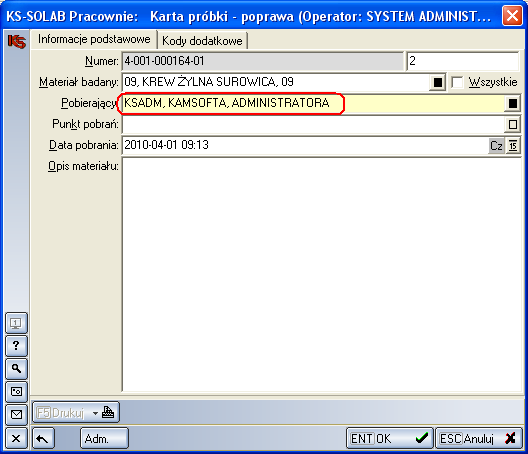528x454 pixels.
Task: Click the X icon at sidebar bottom
Action: [x=16, y=439]
